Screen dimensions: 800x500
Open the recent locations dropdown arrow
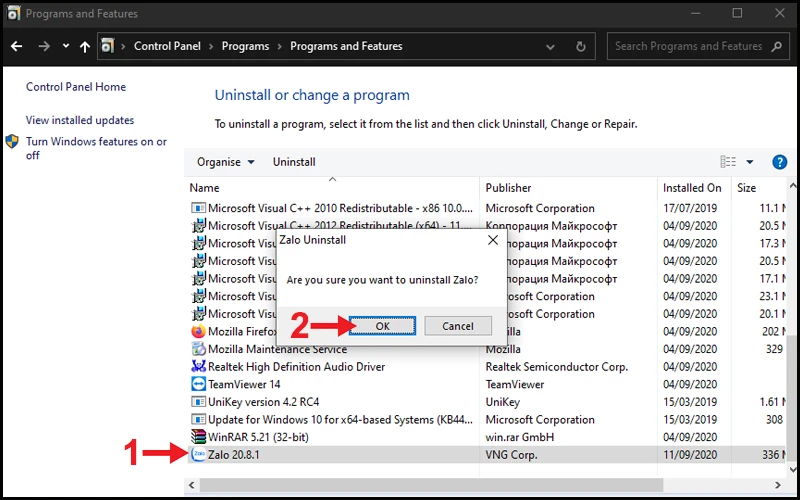[66, 46]
